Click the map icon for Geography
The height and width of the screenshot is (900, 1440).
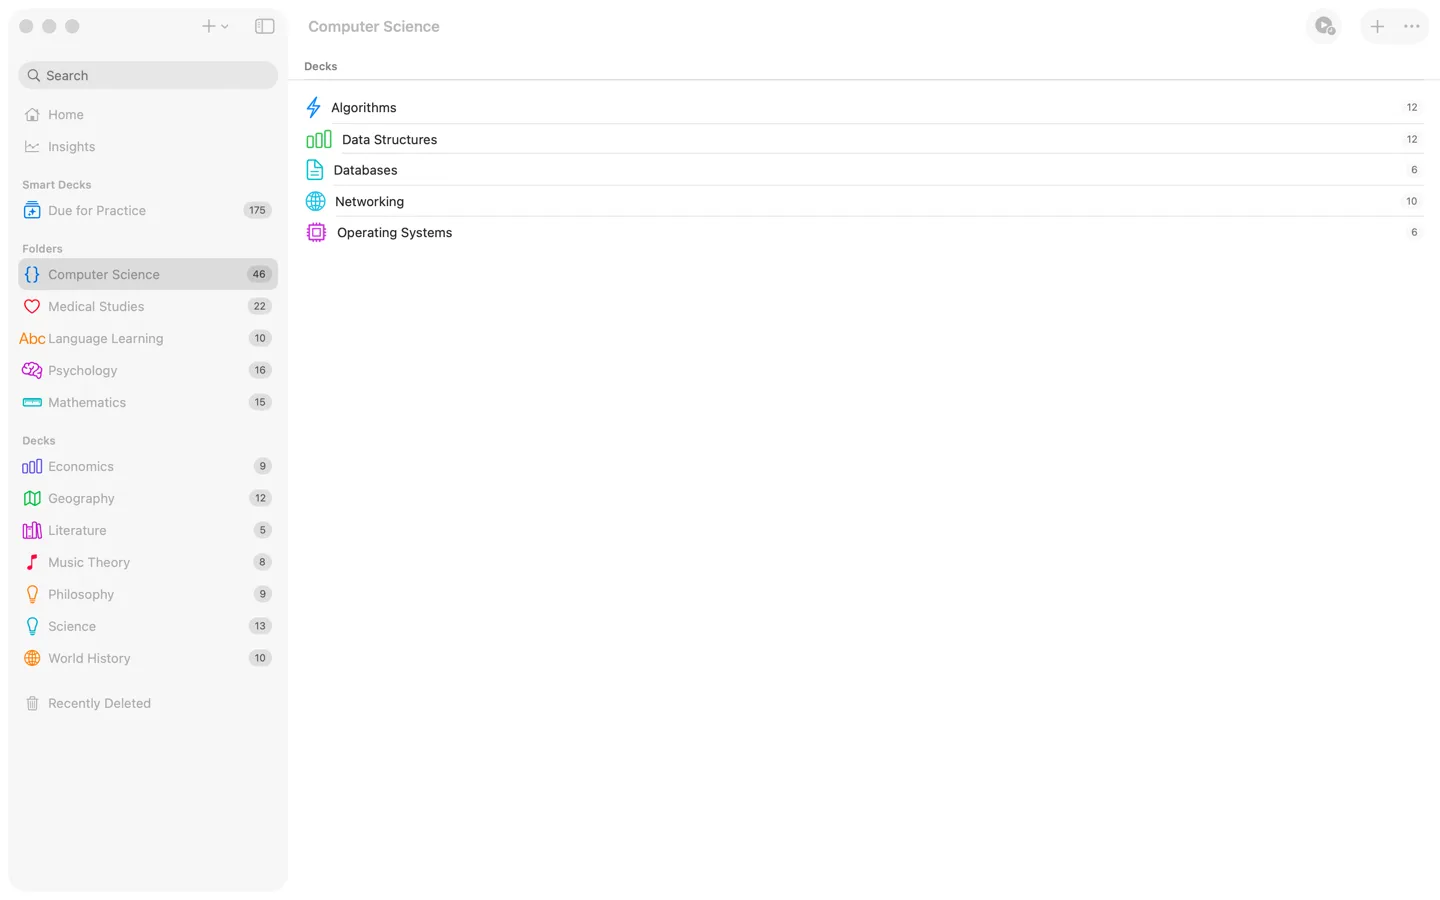pos(32,498)
